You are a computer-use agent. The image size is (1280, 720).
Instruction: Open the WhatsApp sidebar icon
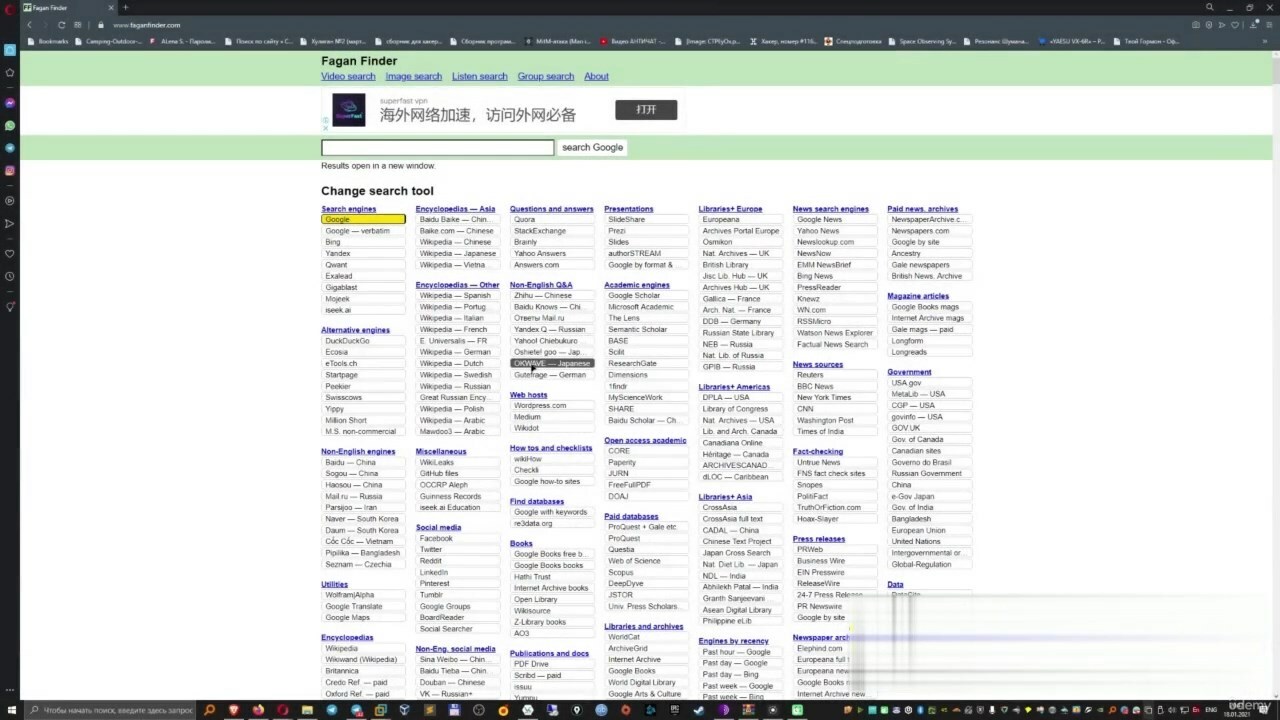tap(10, 125)
